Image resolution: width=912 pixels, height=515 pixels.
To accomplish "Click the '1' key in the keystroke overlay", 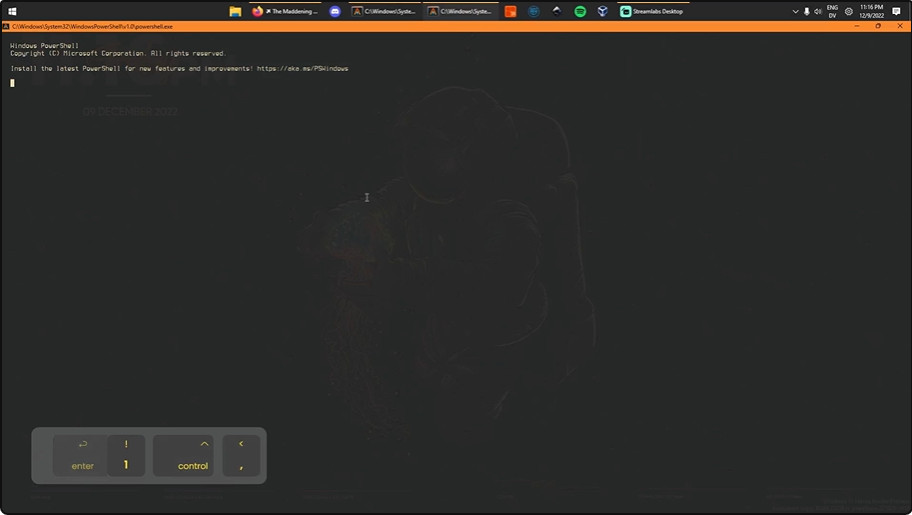I will 126,455.
